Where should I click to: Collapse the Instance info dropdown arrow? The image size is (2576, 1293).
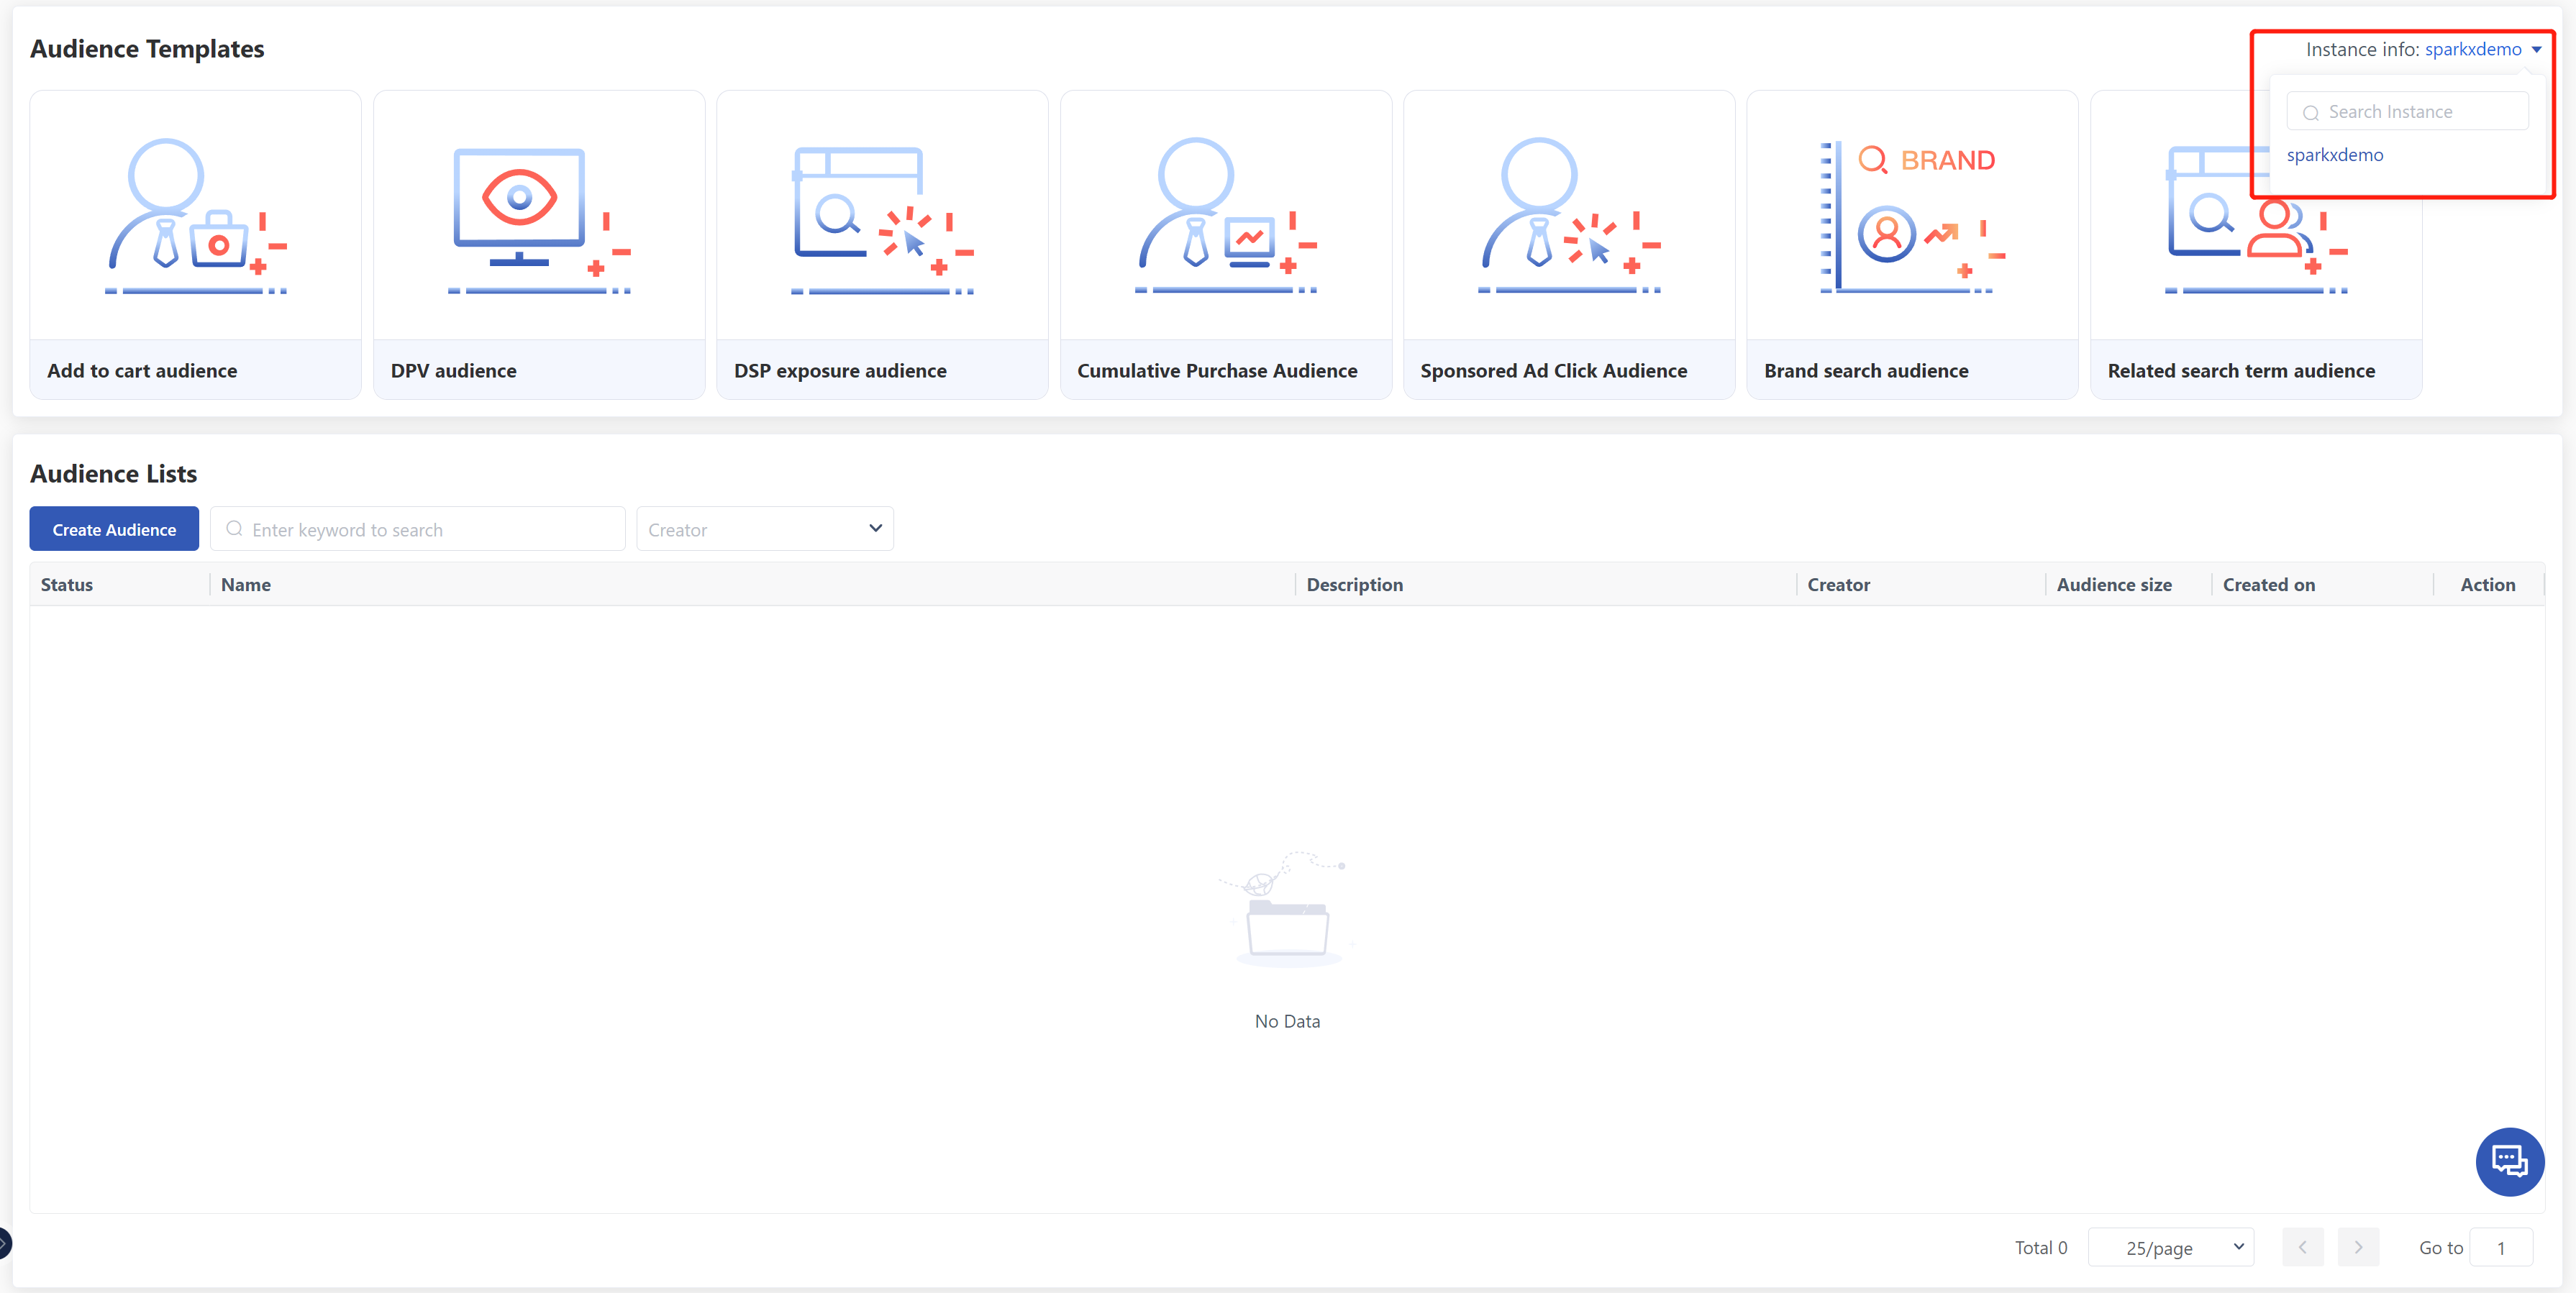click(2536, 50)
